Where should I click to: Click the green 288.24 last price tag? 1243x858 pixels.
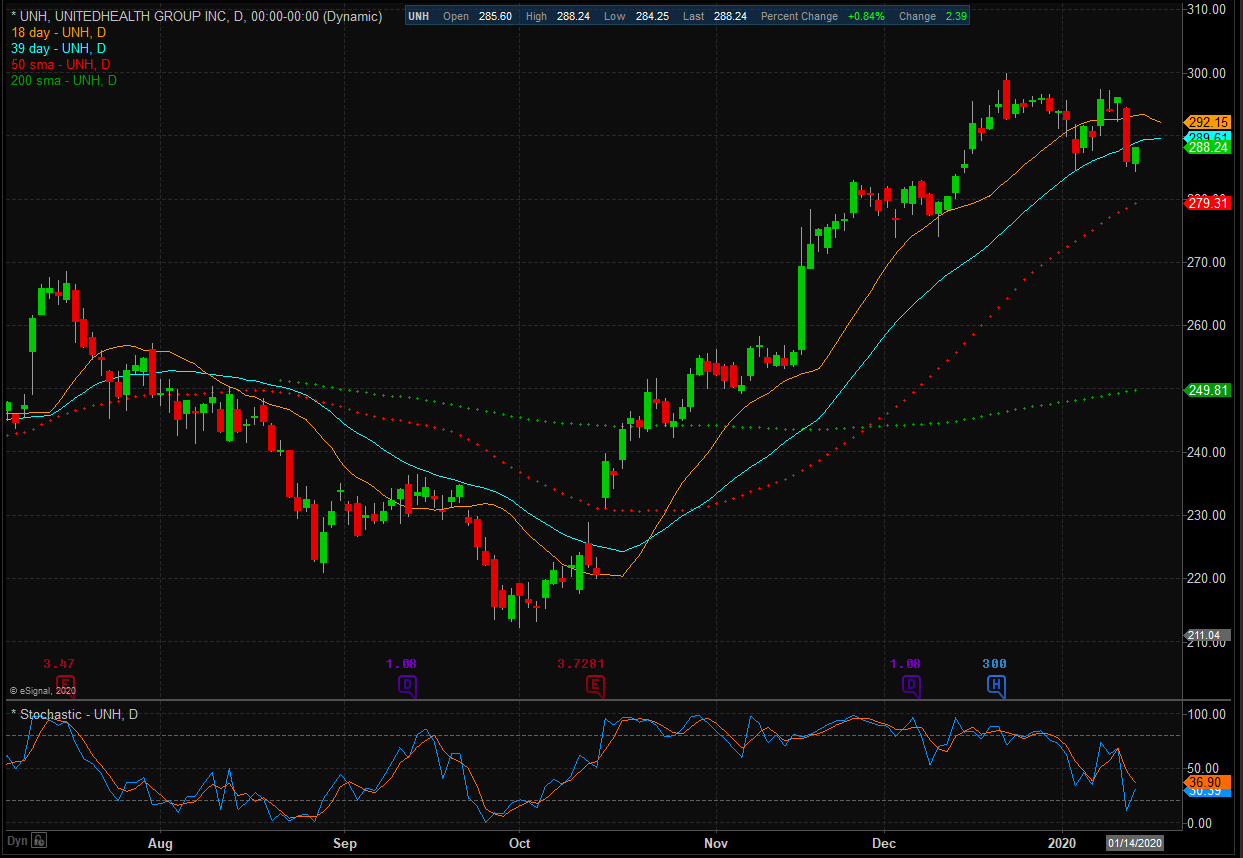(1208, 147)
